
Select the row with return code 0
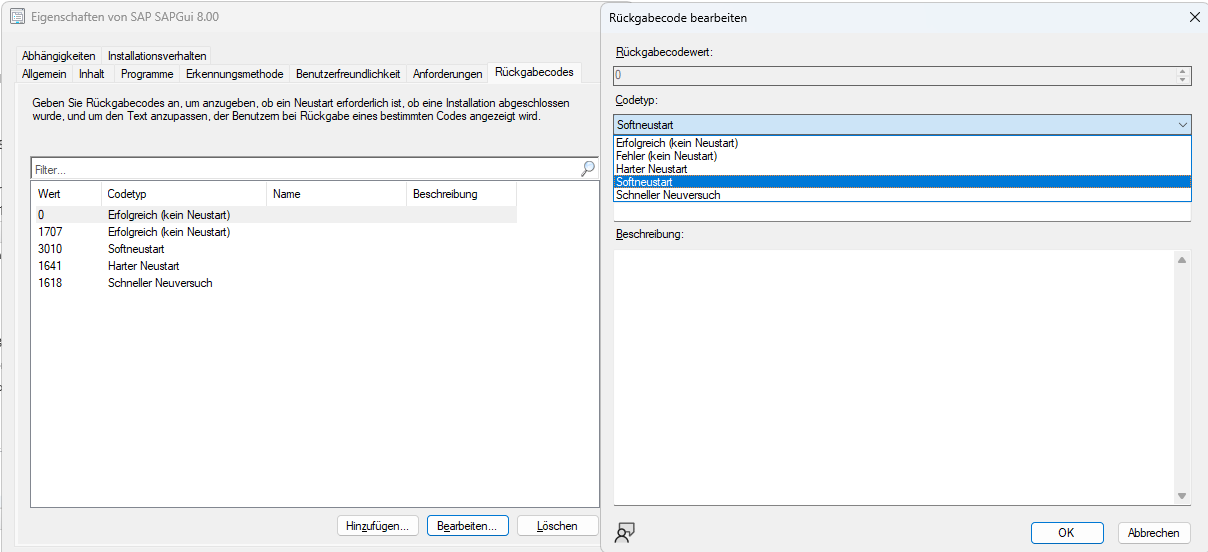(275, 215)
